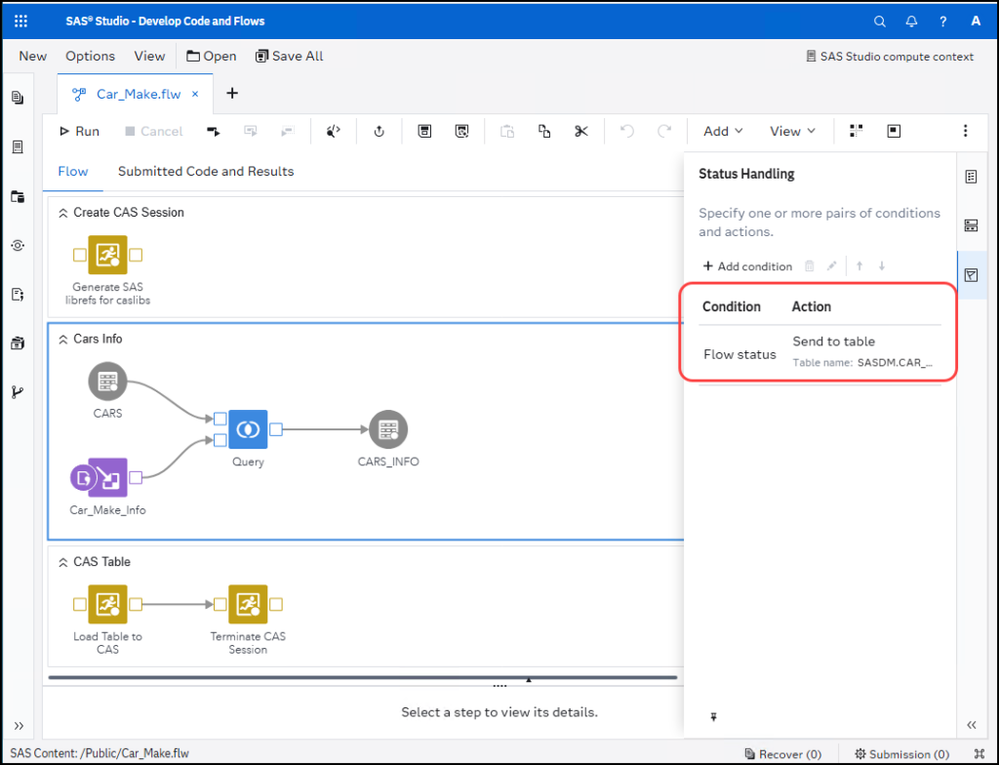Image resolution: width=999 pixels, height=765 pixels.
Task: Select the CARS_INFO table node
Action: click(x=388, y=429)
